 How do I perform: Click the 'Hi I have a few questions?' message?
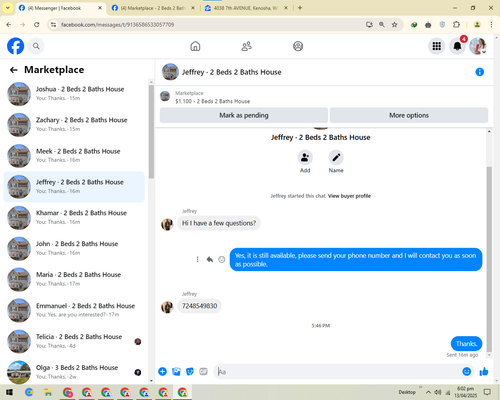pyautogui.click(x=219, y=223)
